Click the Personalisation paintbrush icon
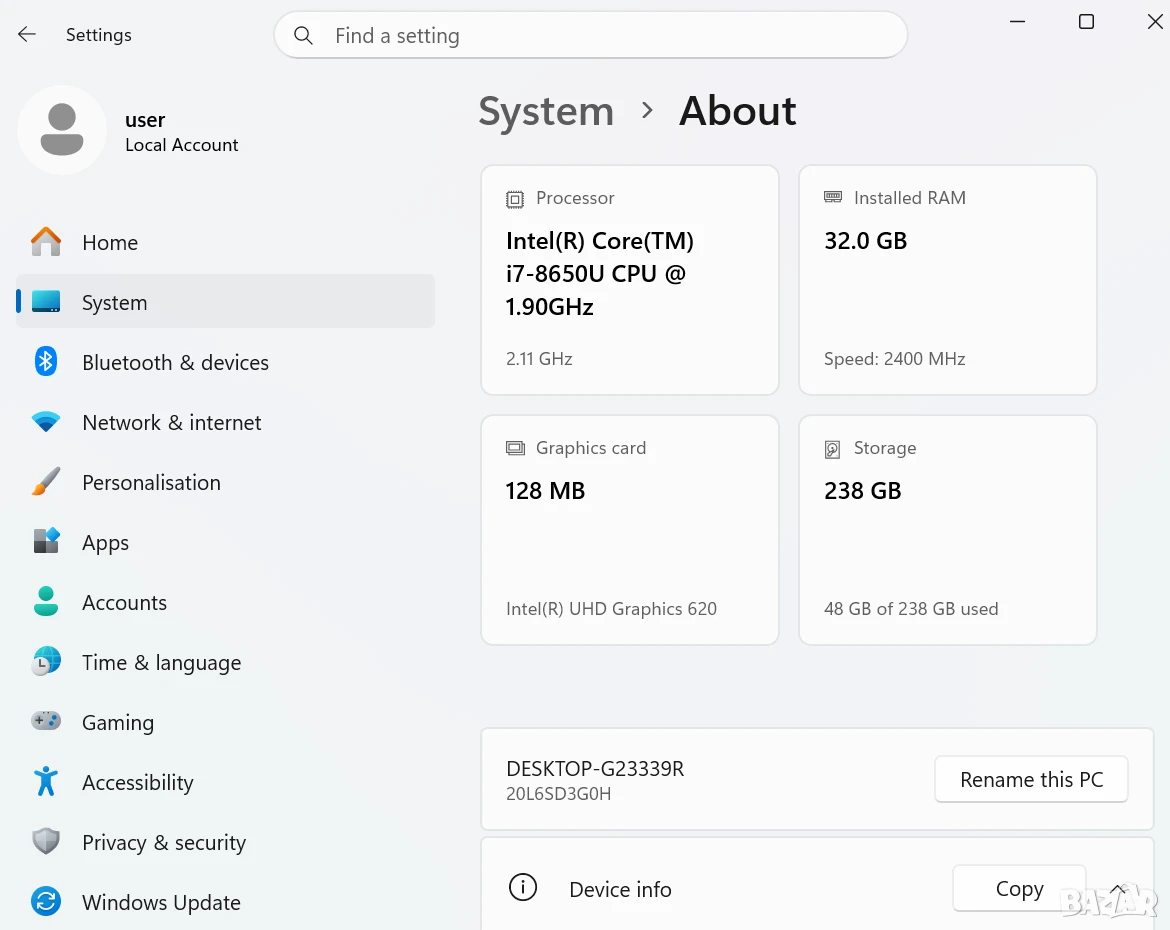The height and width of the screenshot is (930, 1170). 46,481
